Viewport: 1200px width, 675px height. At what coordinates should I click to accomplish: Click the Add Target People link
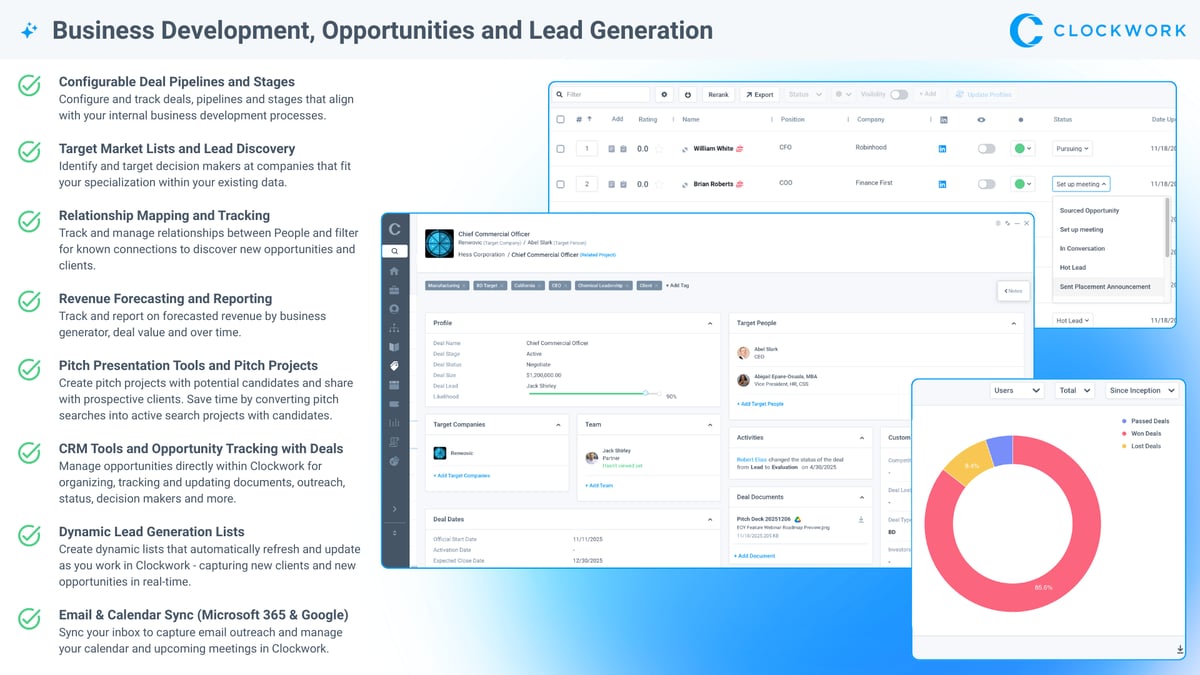pos(760,404)
